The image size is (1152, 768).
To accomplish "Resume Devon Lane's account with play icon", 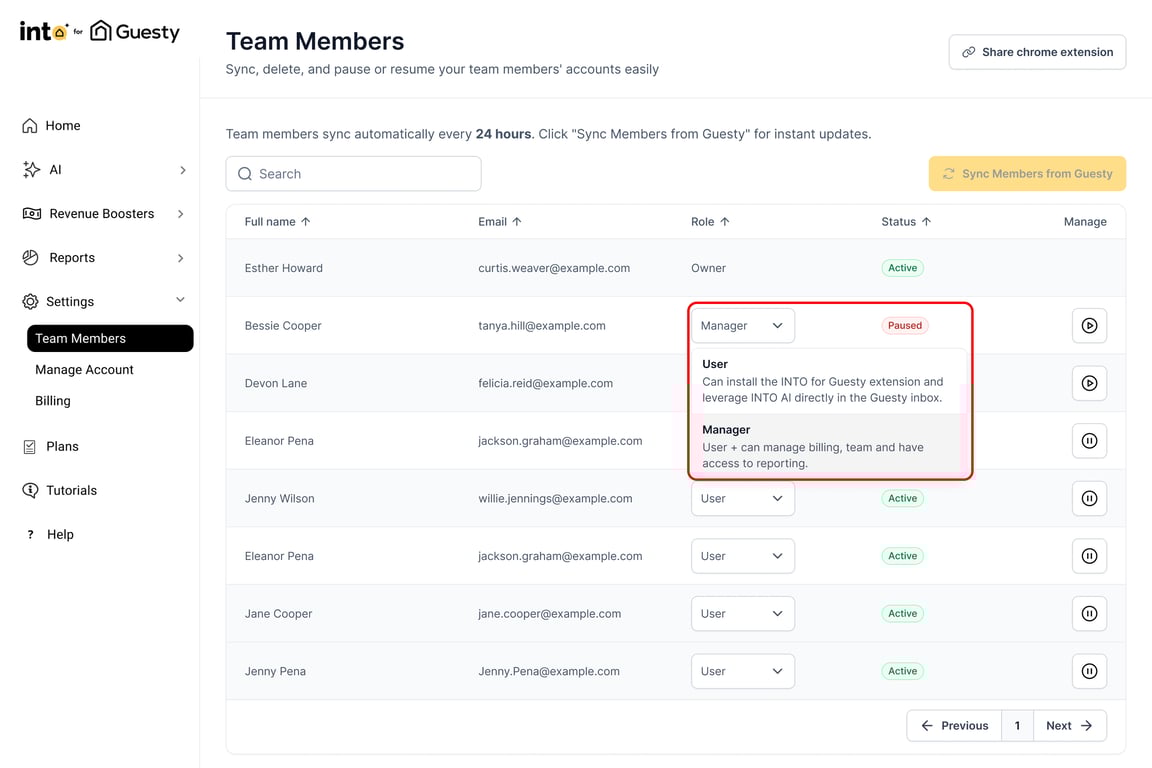I will pyautogui.click(x=1089, y=383).
